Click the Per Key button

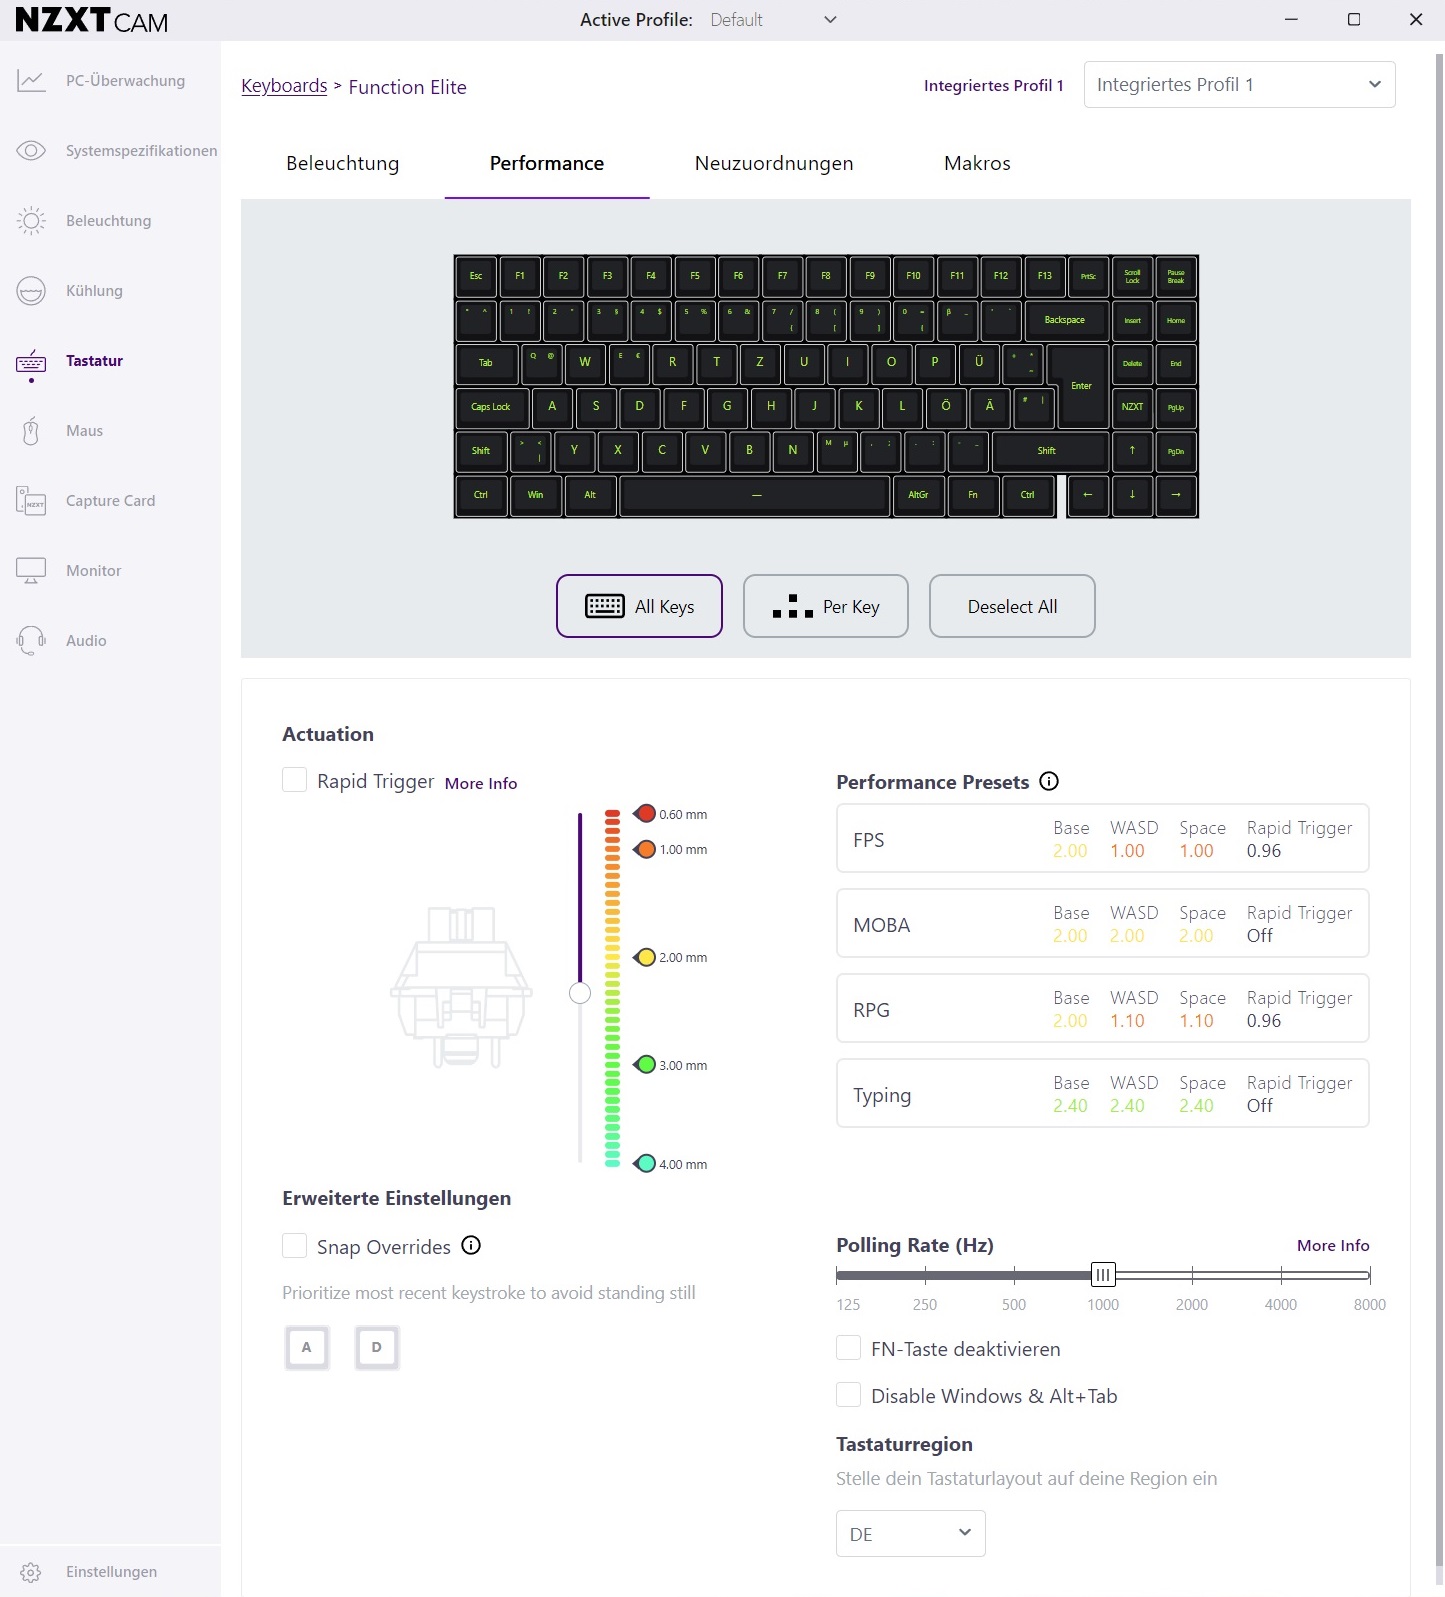[x=826, y=606]
